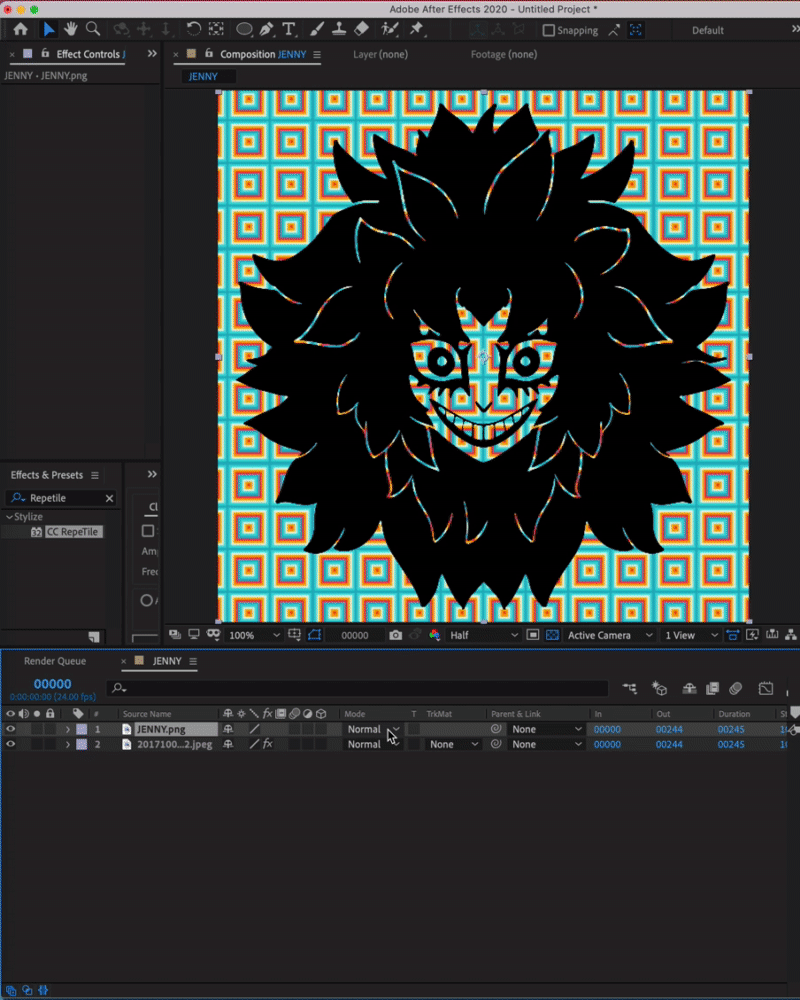The width and height of the screenshot is (800, 1000).
Task: Select the Default workspace
Action: pos(707,30)
